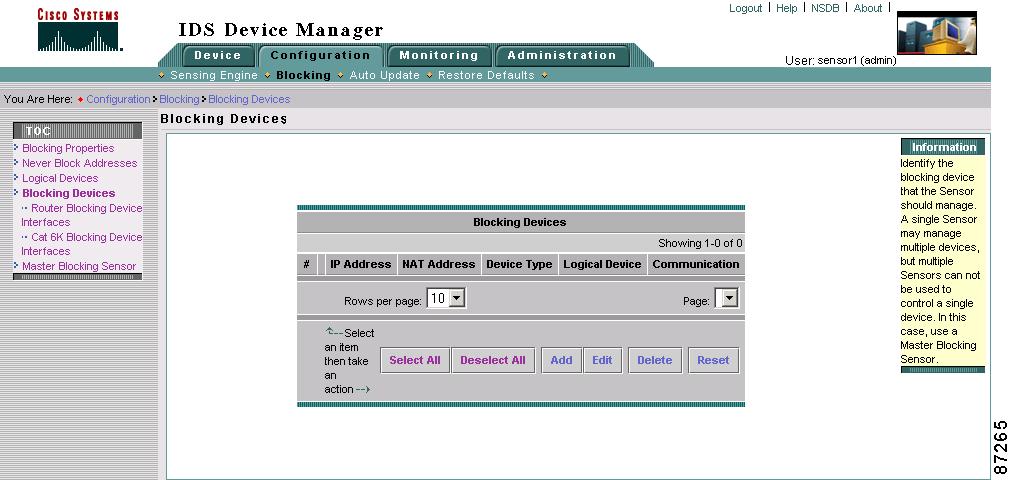Open Auto Update submenu
1013x480 pixels.
click(x=384, y=75)
